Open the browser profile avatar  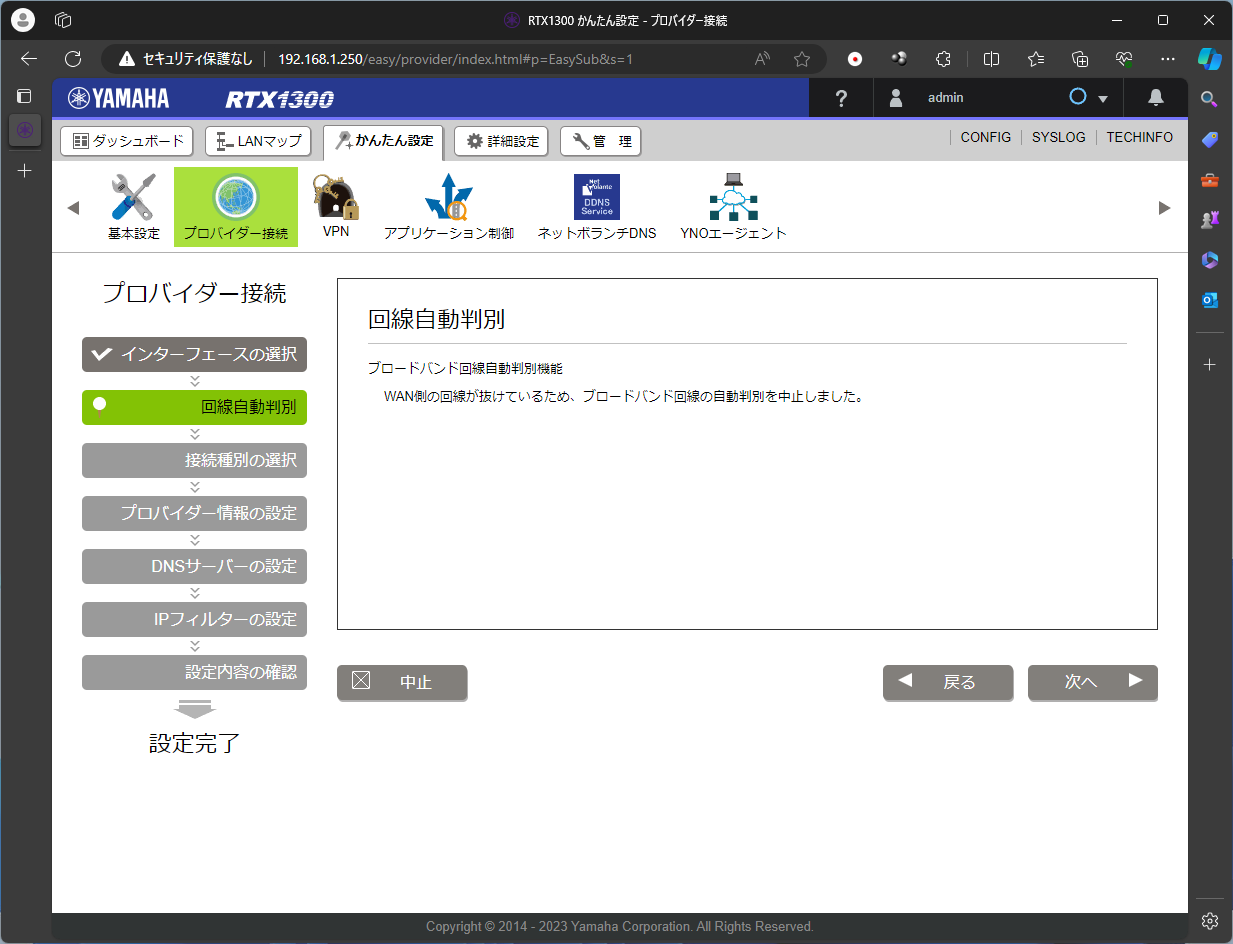coord(23,20)
